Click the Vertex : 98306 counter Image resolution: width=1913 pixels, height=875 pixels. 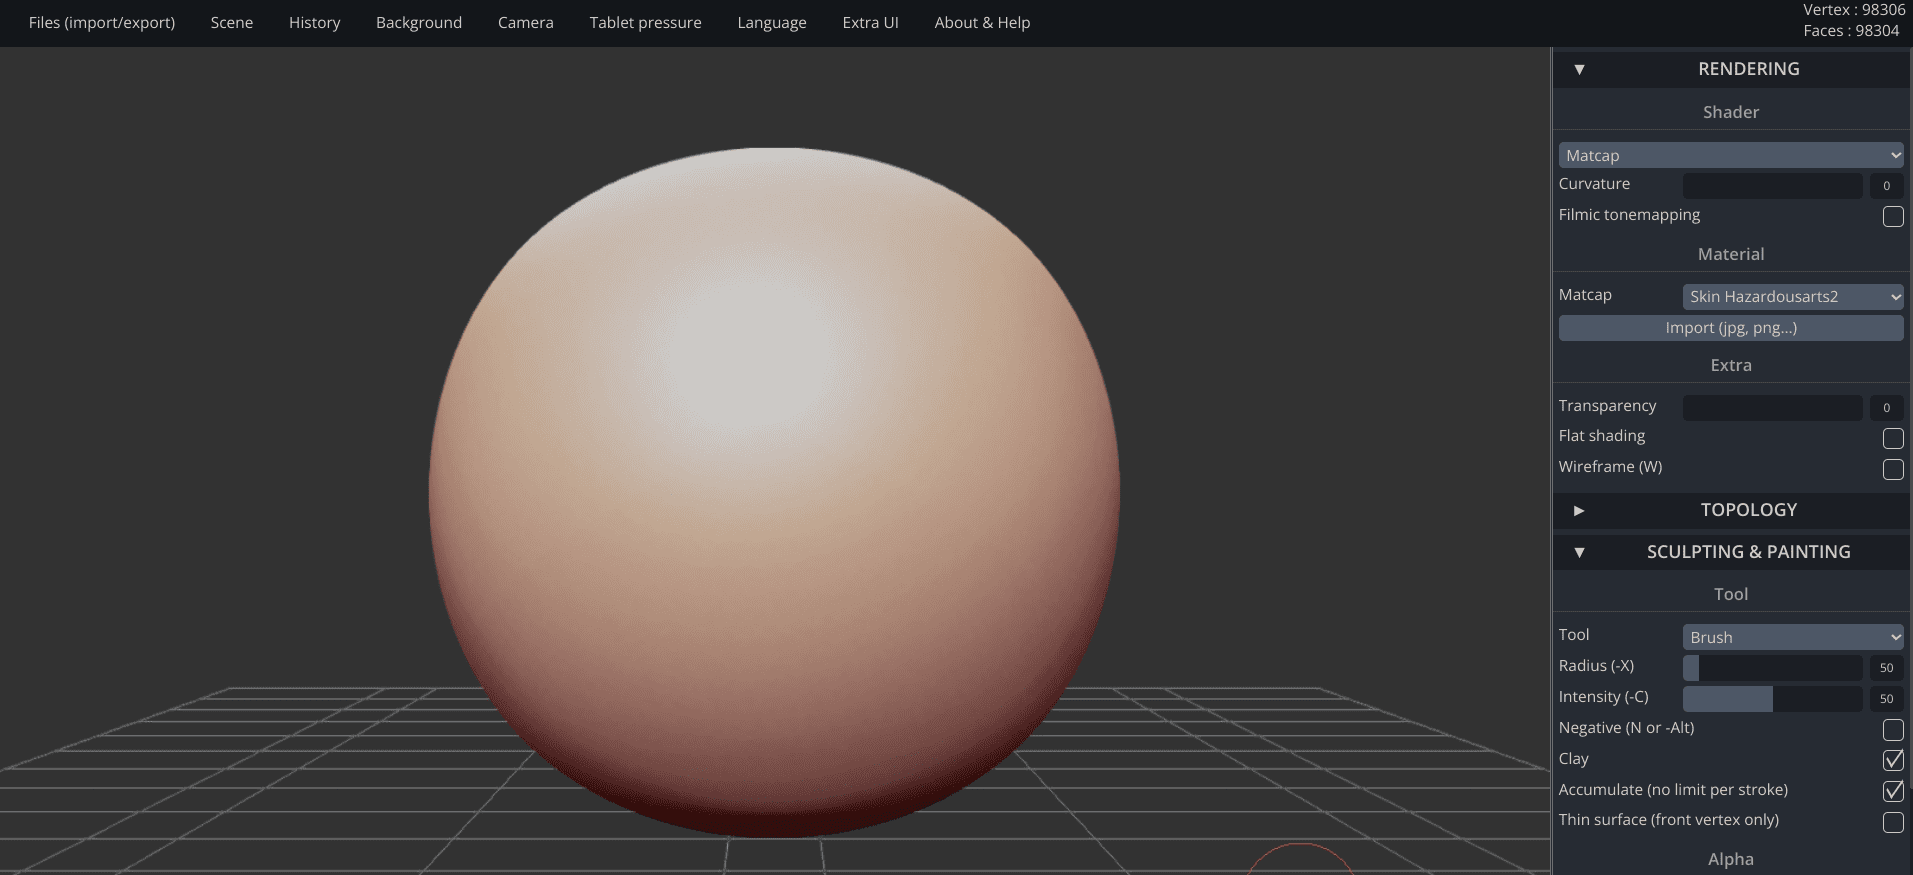tap(1854, 10)
